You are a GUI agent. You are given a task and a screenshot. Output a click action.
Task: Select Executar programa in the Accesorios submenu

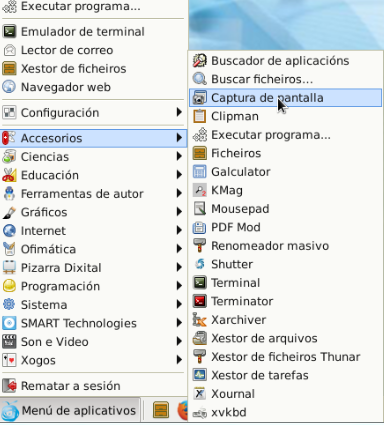285,135
